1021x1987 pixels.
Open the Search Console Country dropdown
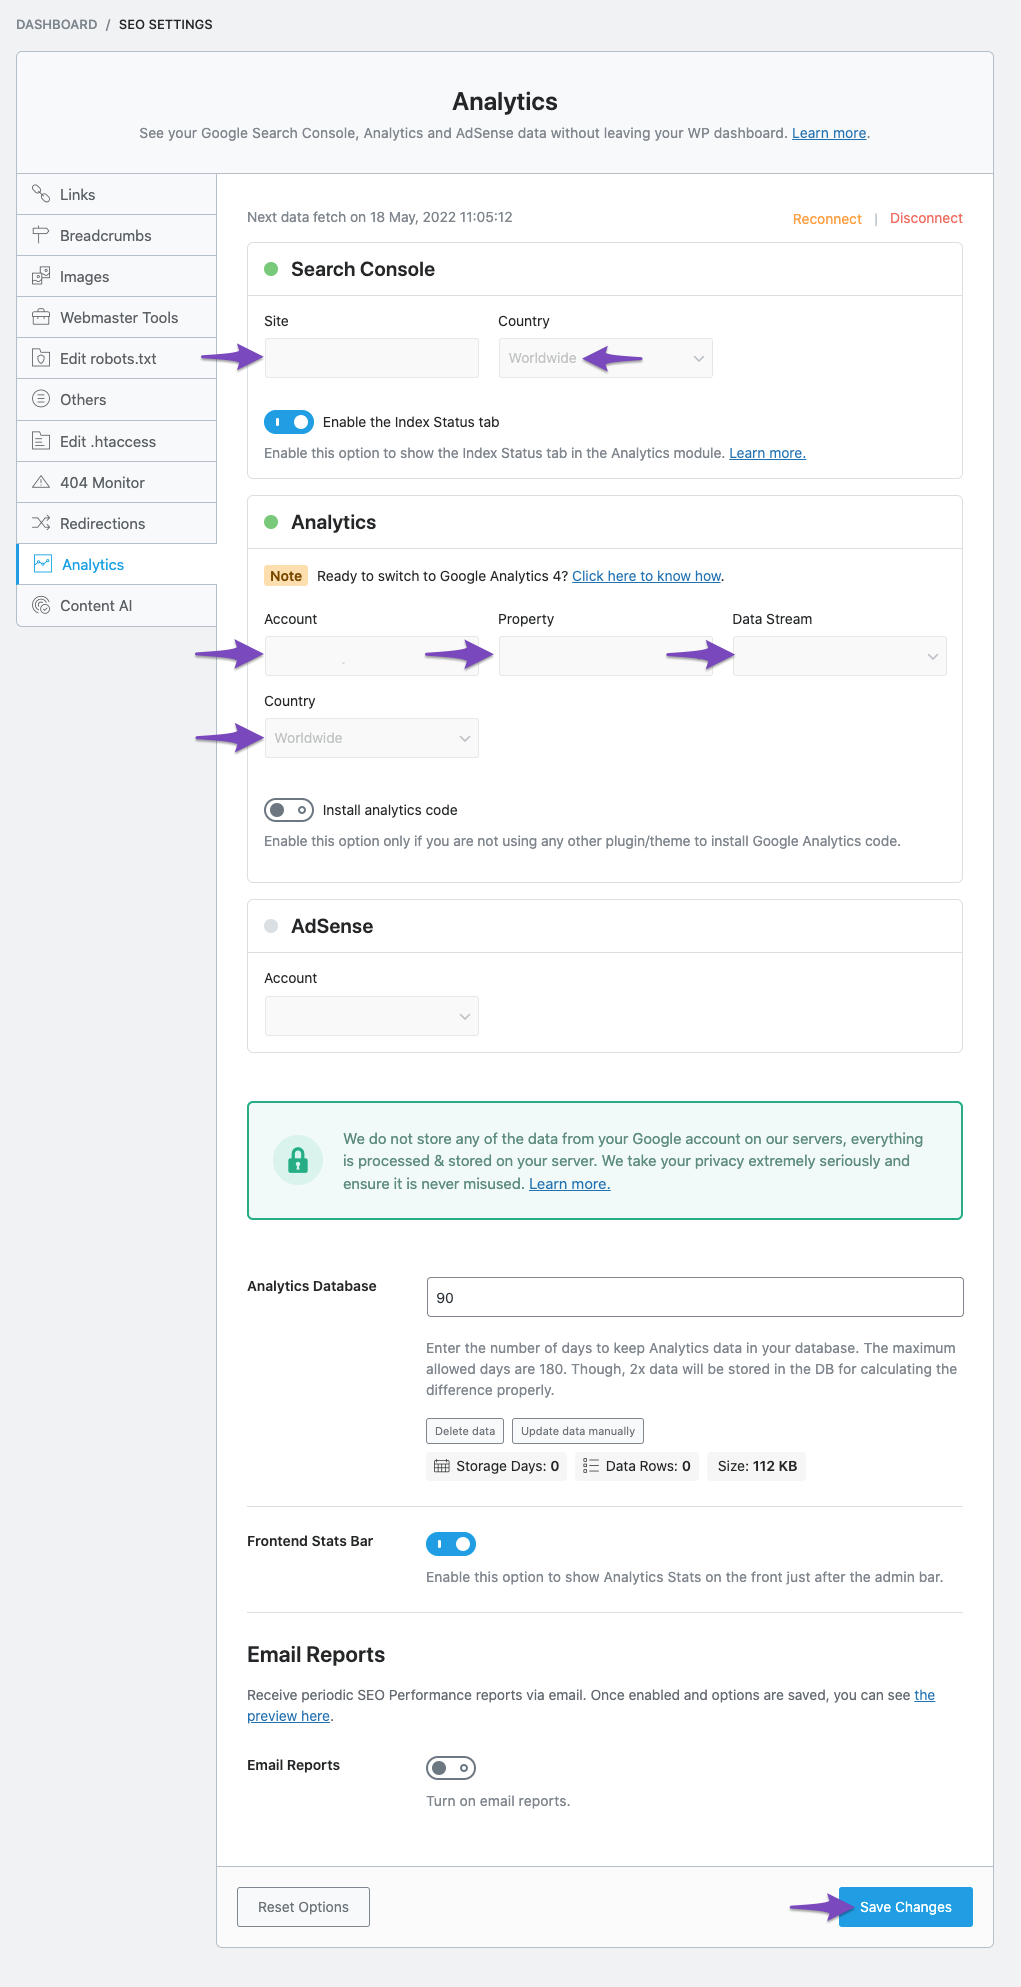click(605, 358)
